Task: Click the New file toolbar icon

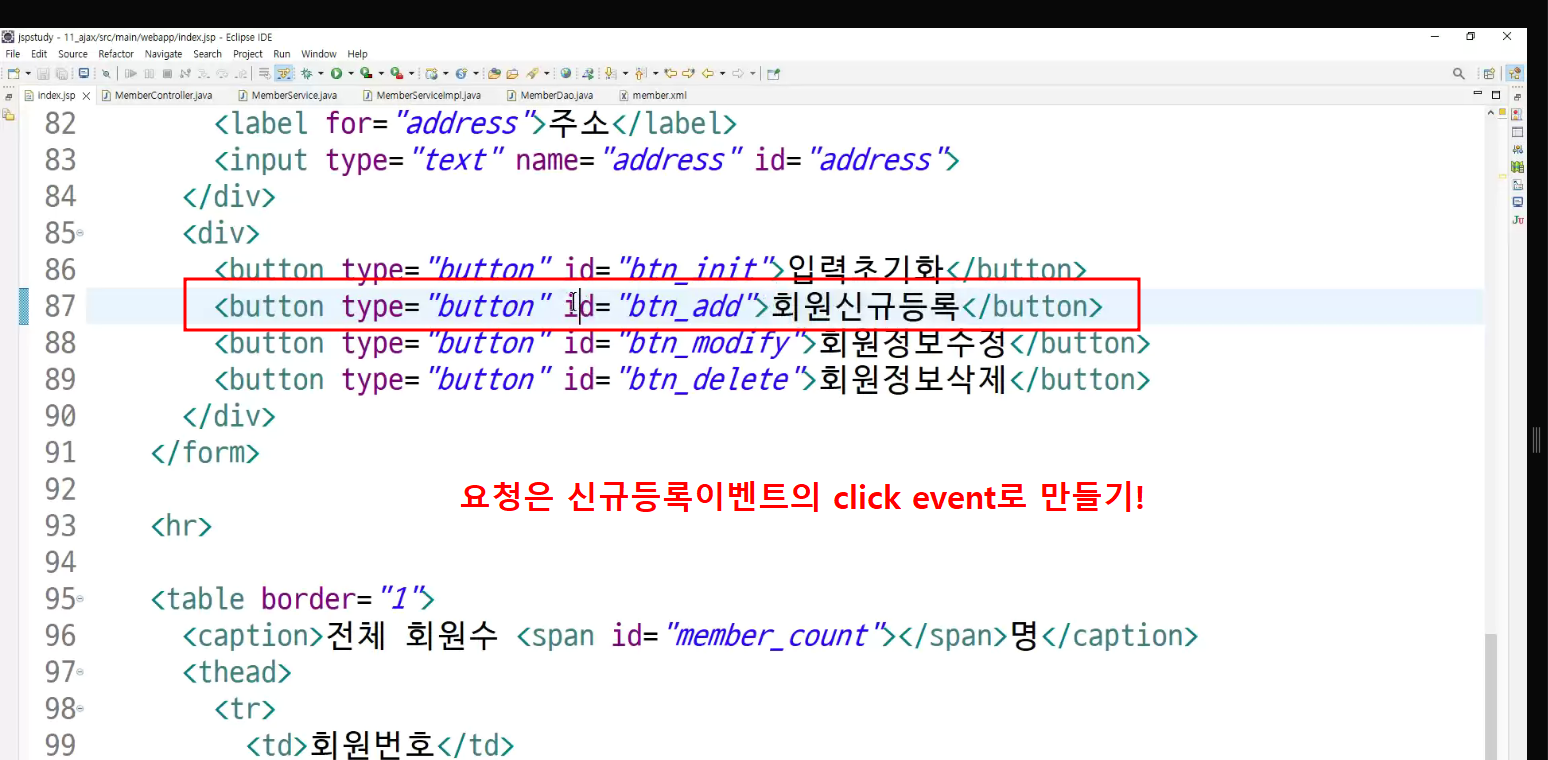Action: pos(13,73)
